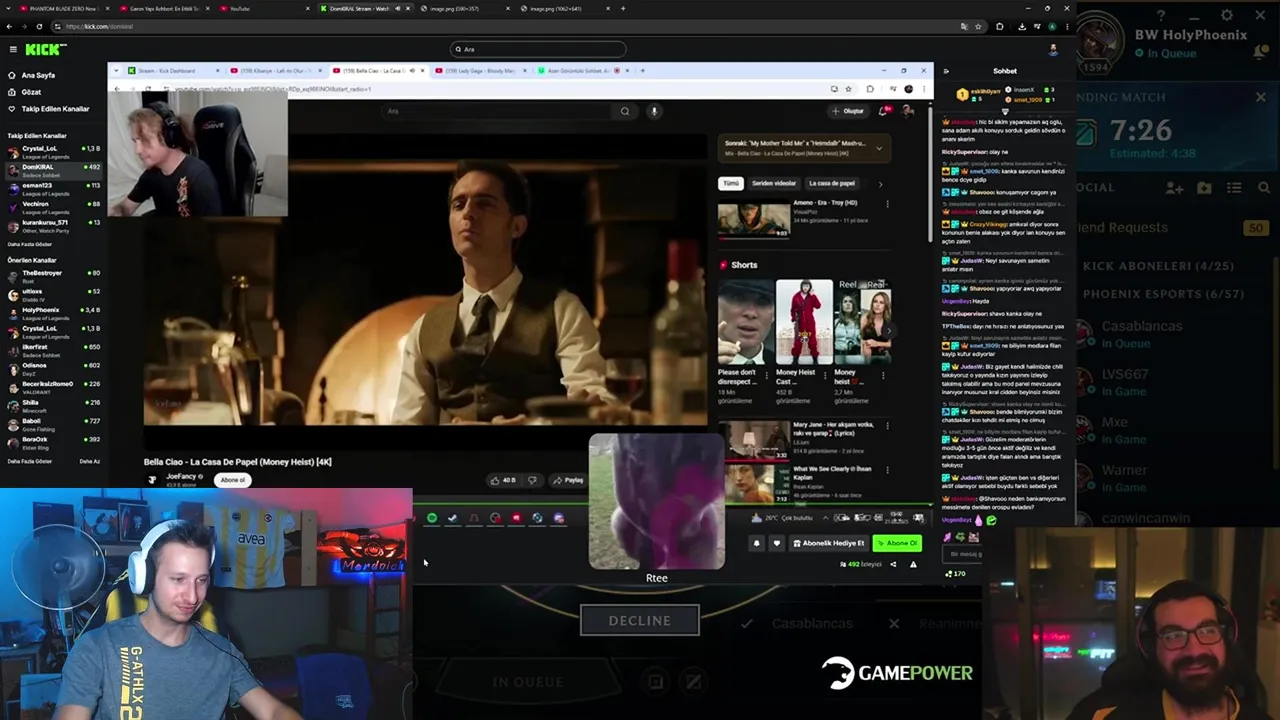Open TheBestroyer recommended channel
Viewport: 1280px width, 720px height.
(52, 274)
